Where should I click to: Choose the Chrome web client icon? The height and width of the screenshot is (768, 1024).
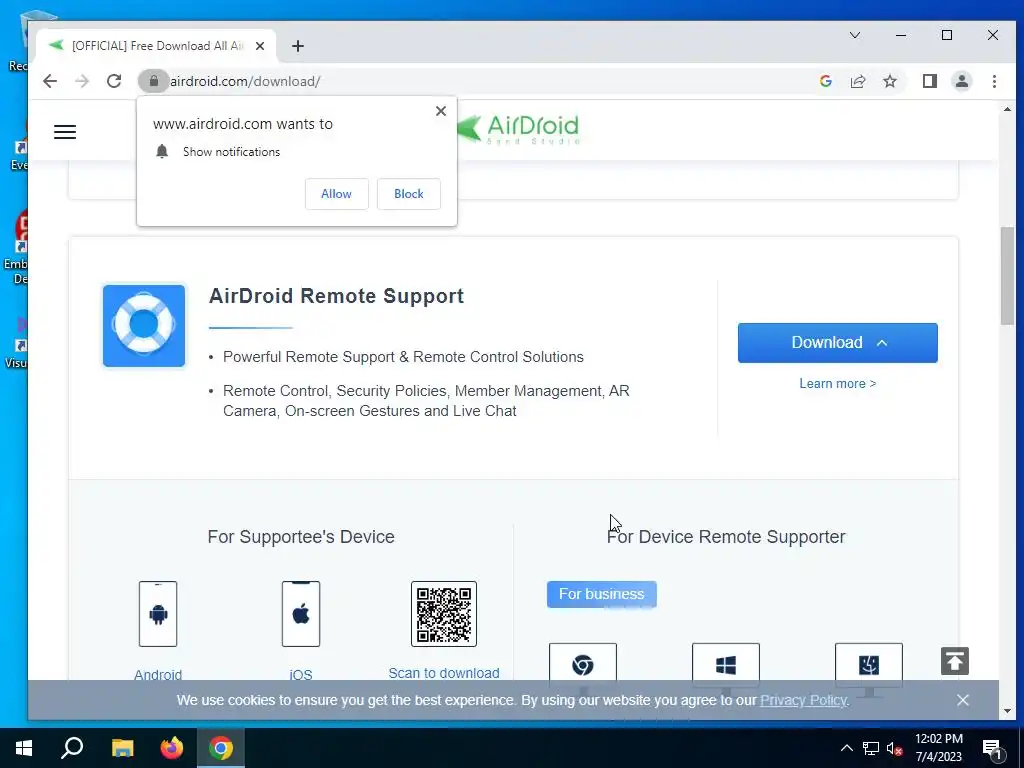(583, 665)
